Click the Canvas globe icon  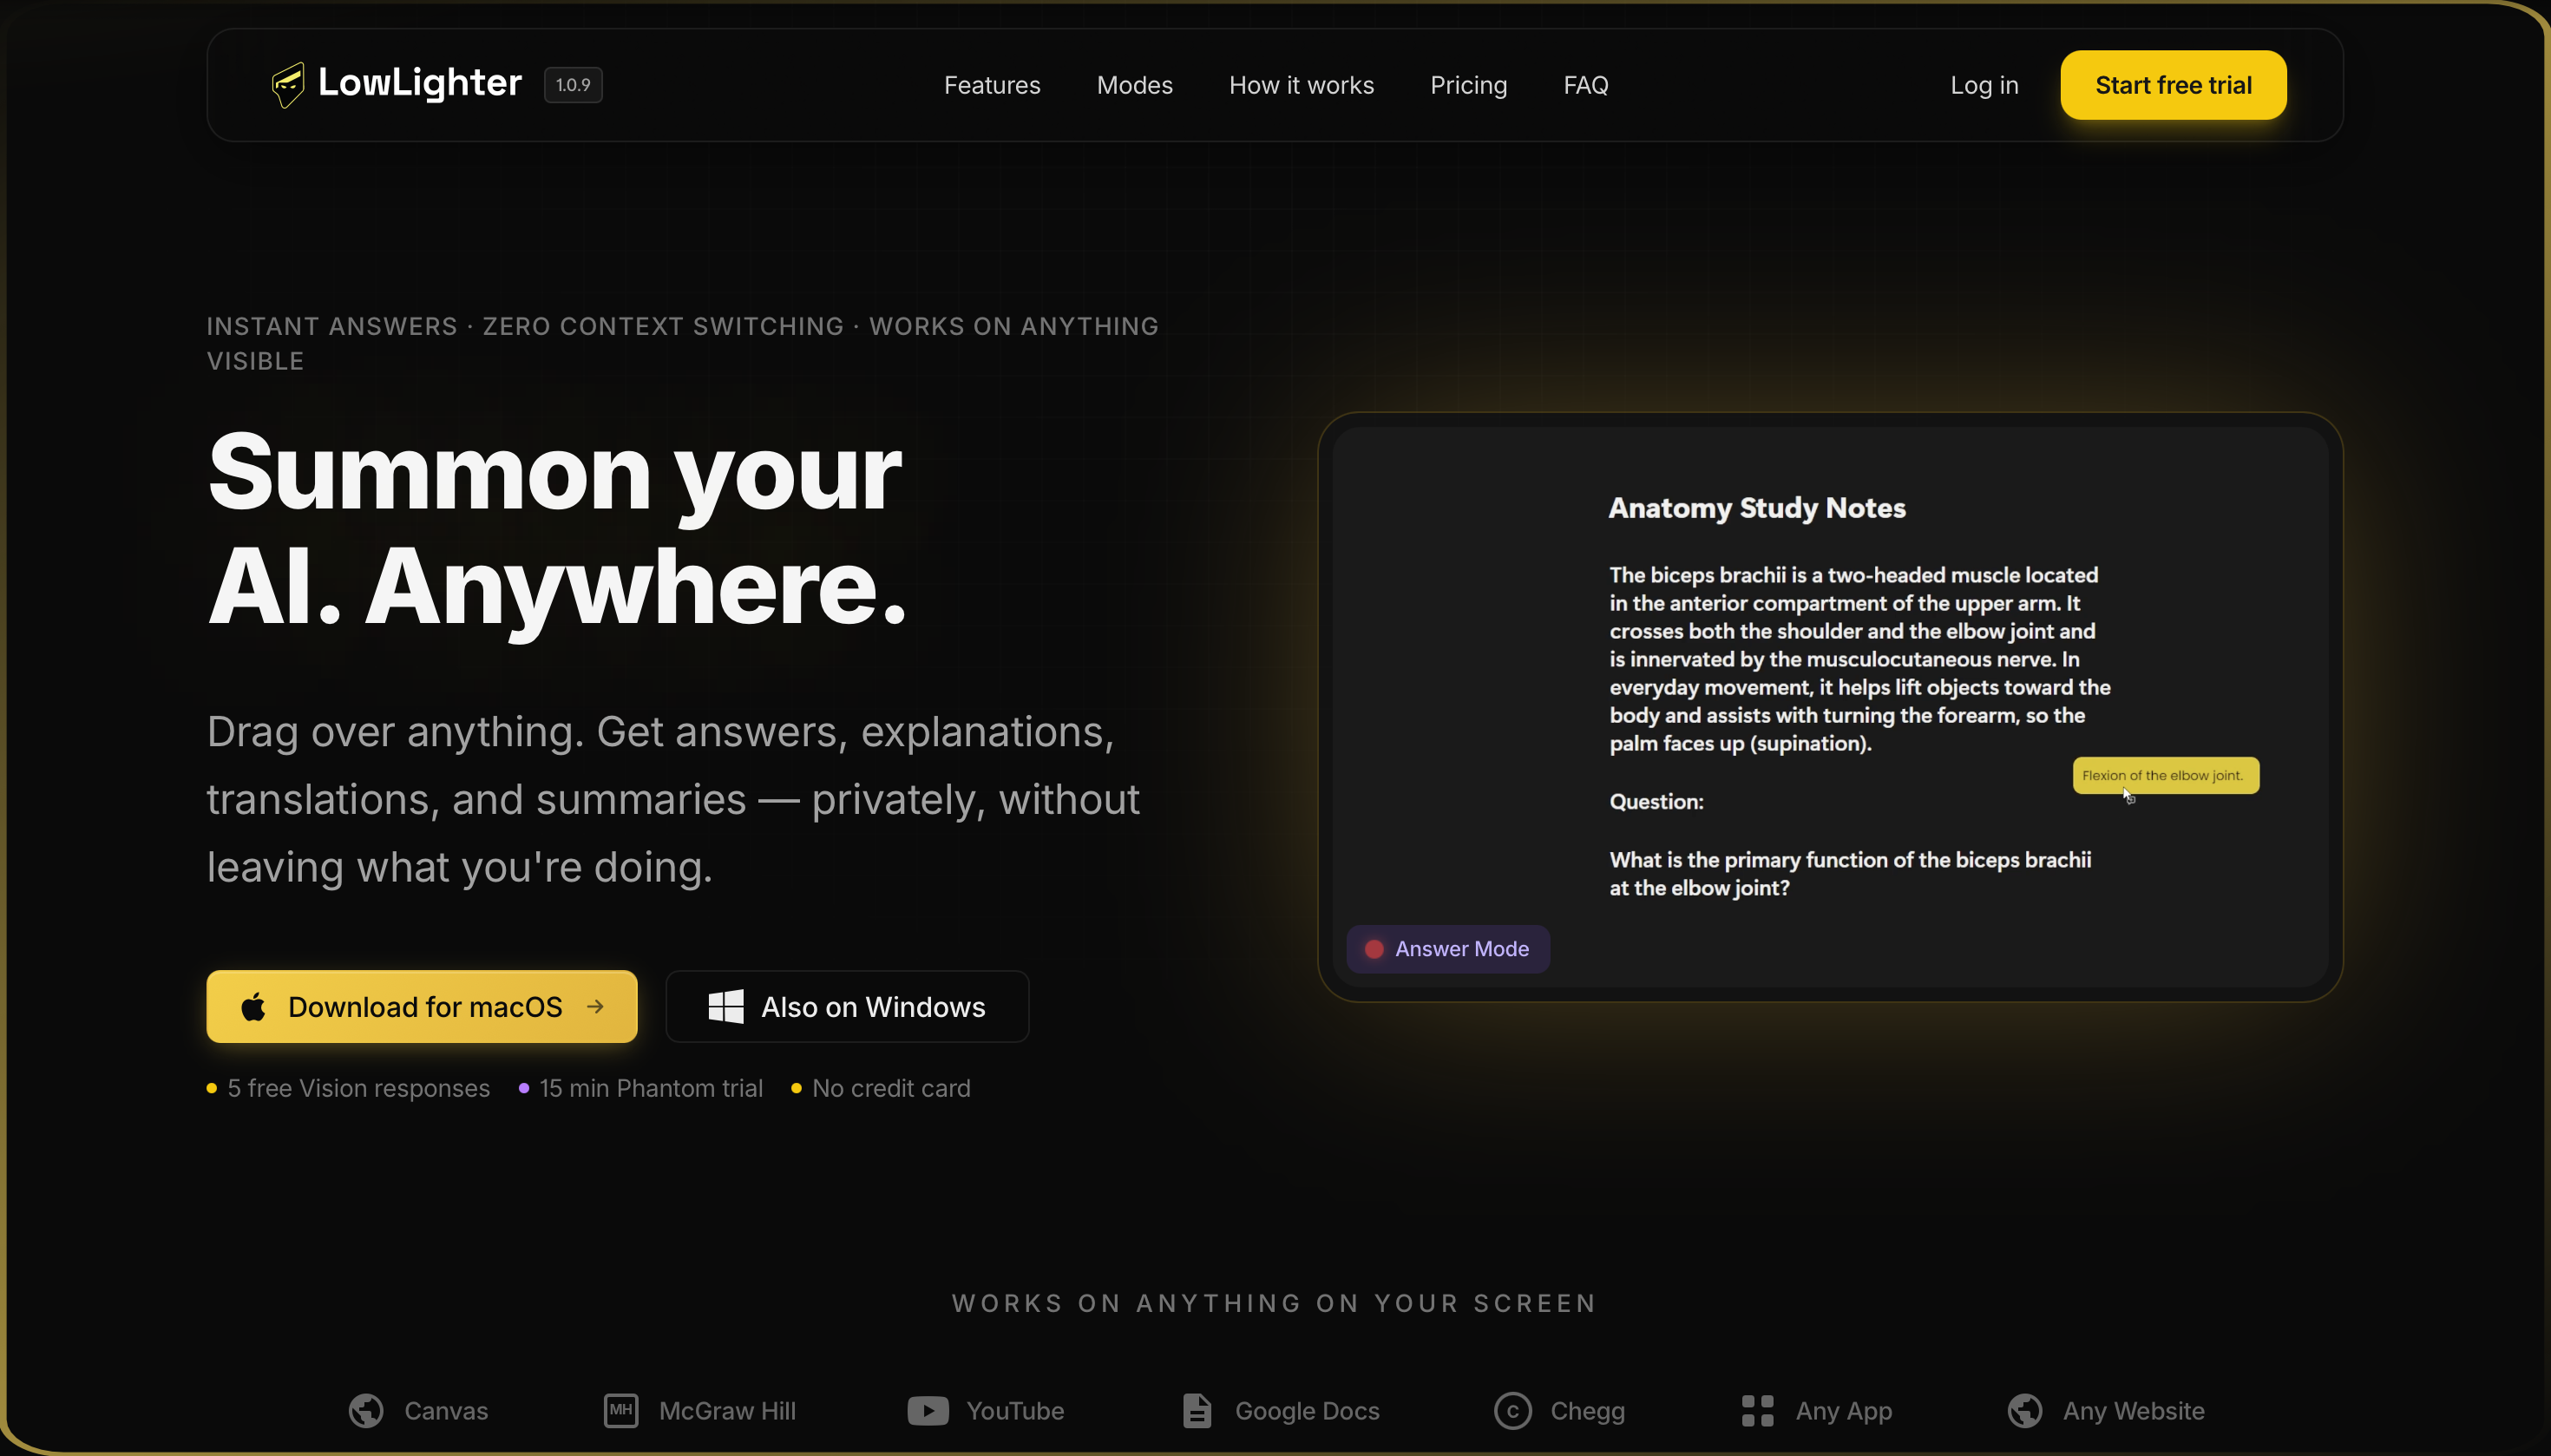click(366, 1410)
